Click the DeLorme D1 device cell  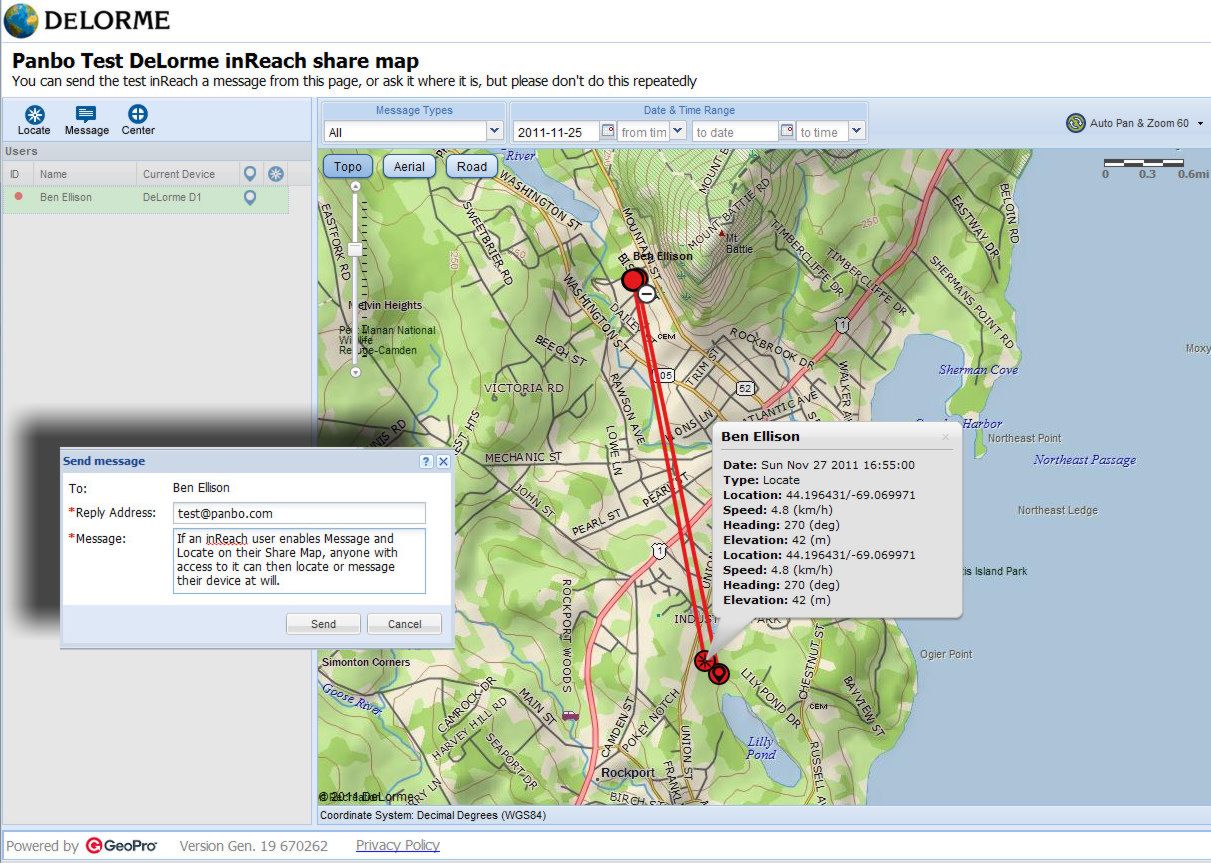pyautogui.click(x=172, y=198)
